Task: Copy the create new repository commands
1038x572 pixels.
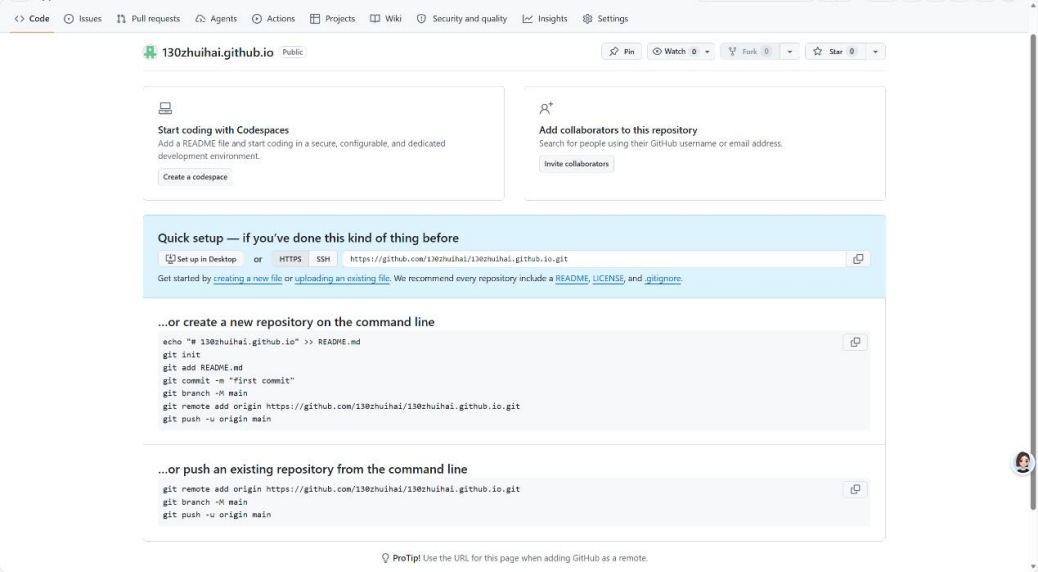Action: click(x=855, y=342)
